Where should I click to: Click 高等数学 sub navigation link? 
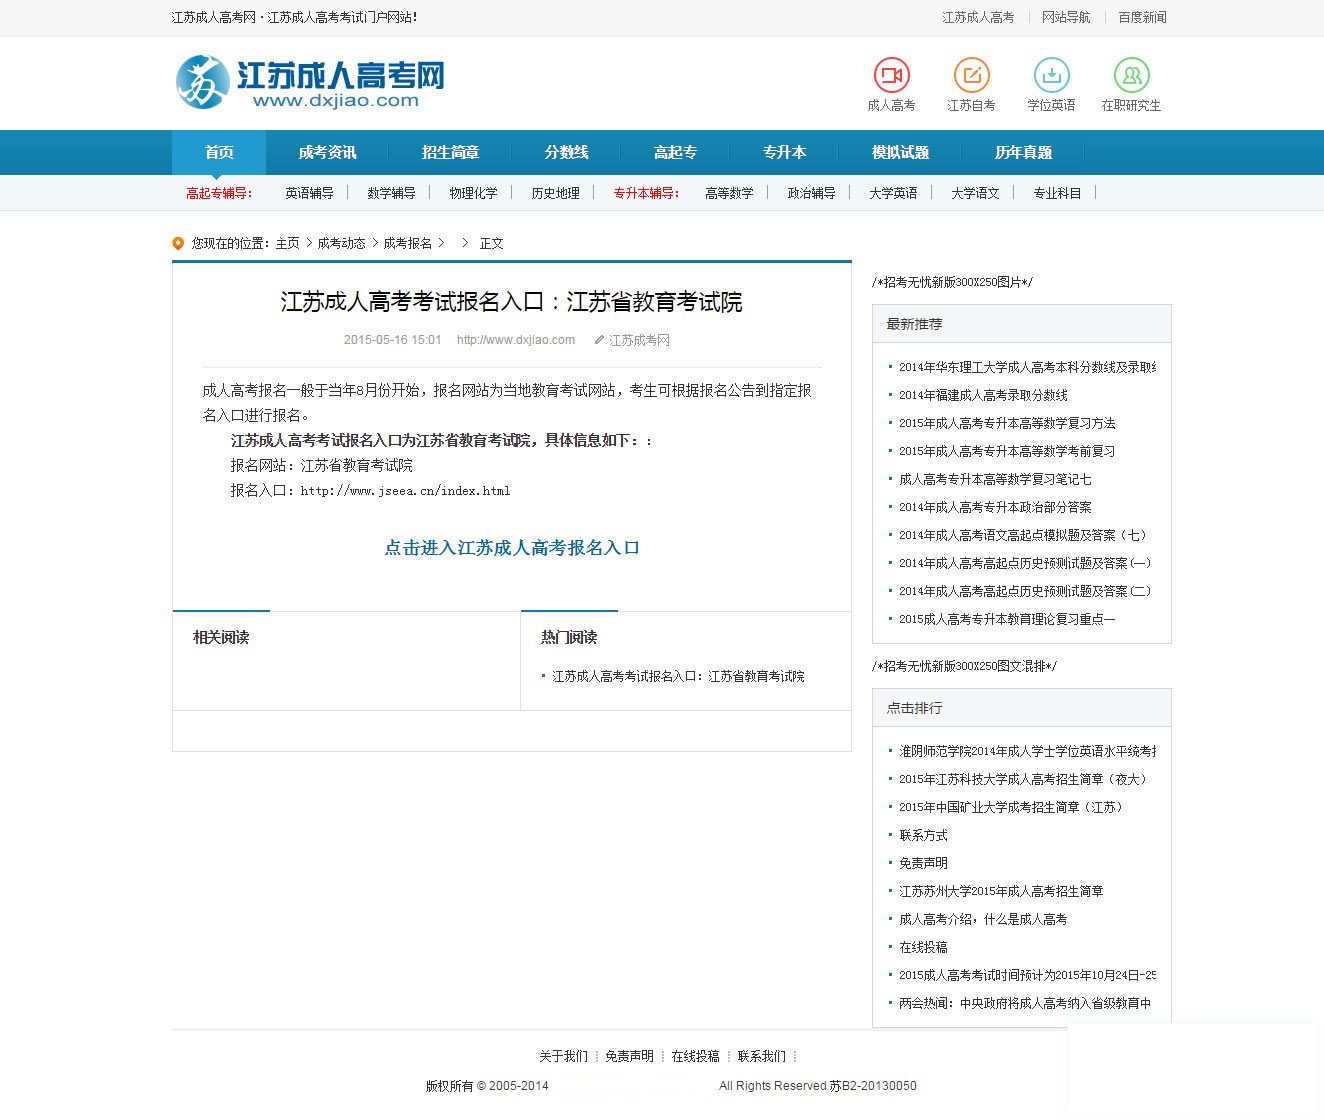729,193
